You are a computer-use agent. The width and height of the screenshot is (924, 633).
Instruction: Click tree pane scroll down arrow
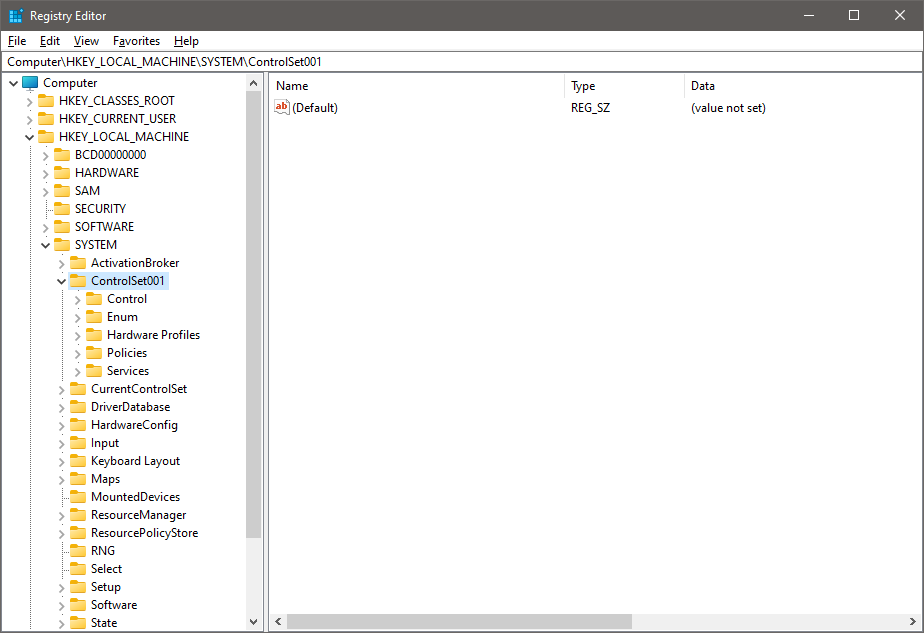(253, 622)
